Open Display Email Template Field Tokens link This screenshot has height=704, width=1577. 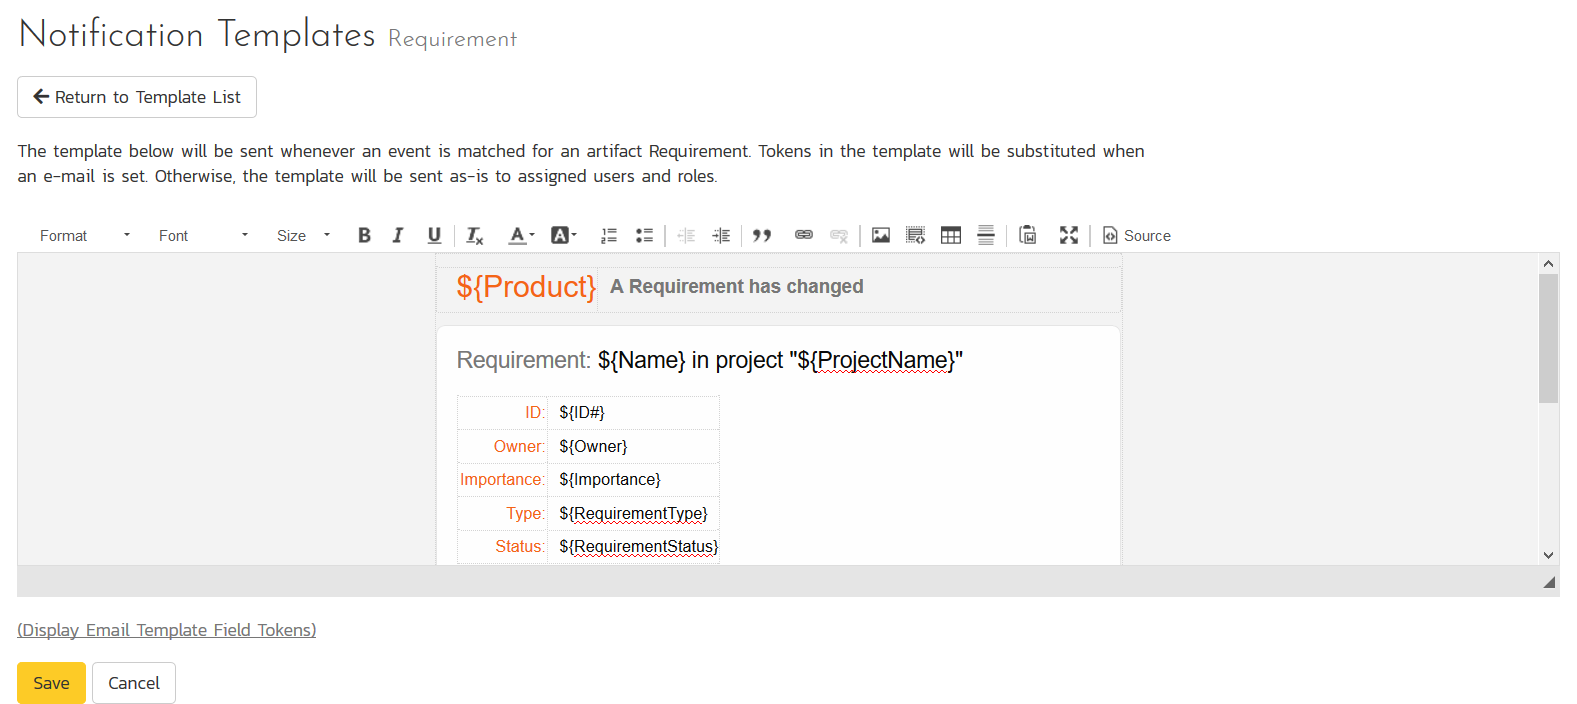(166, 630)
